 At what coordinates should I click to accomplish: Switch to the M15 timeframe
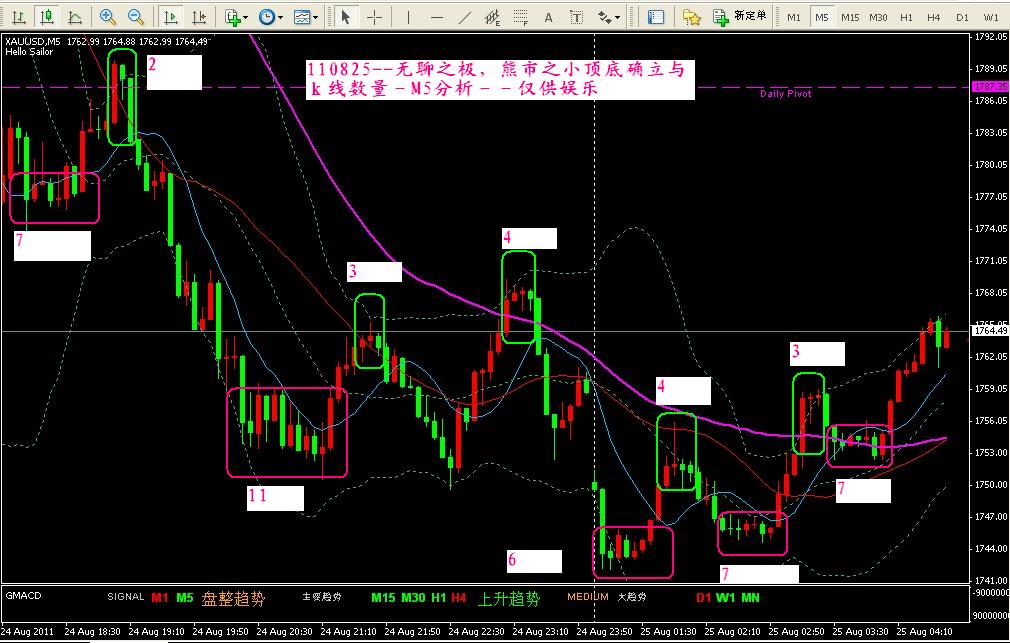tap(849, 17)
